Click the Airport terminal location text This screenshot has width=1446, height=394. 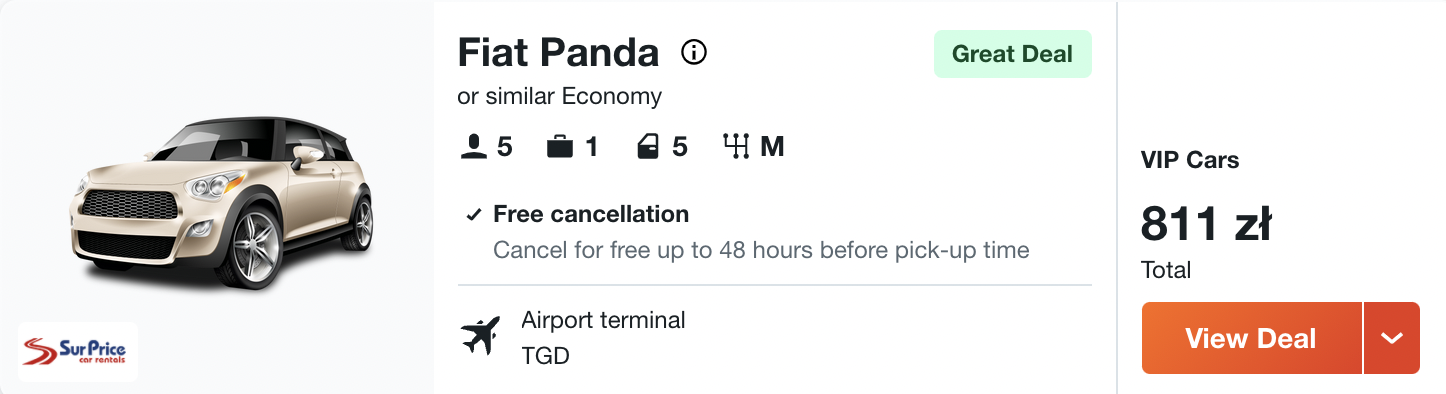click(x=603, y=320)
